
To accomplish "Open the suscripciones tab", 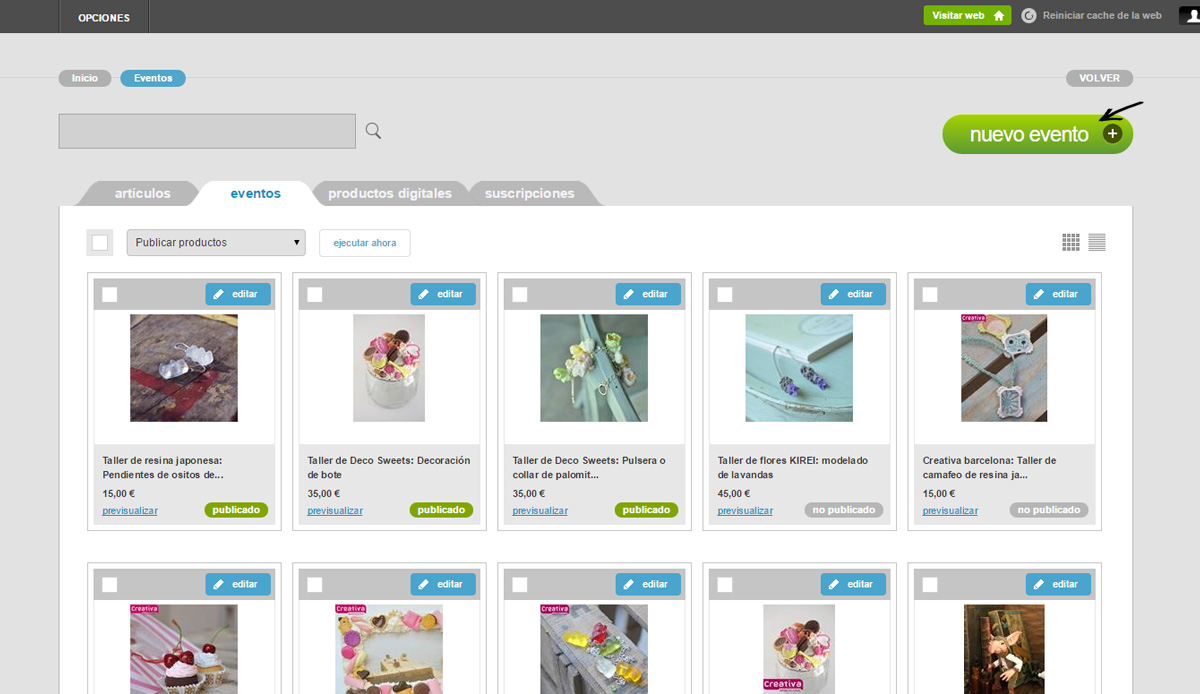I will click(x=530, y=194).
